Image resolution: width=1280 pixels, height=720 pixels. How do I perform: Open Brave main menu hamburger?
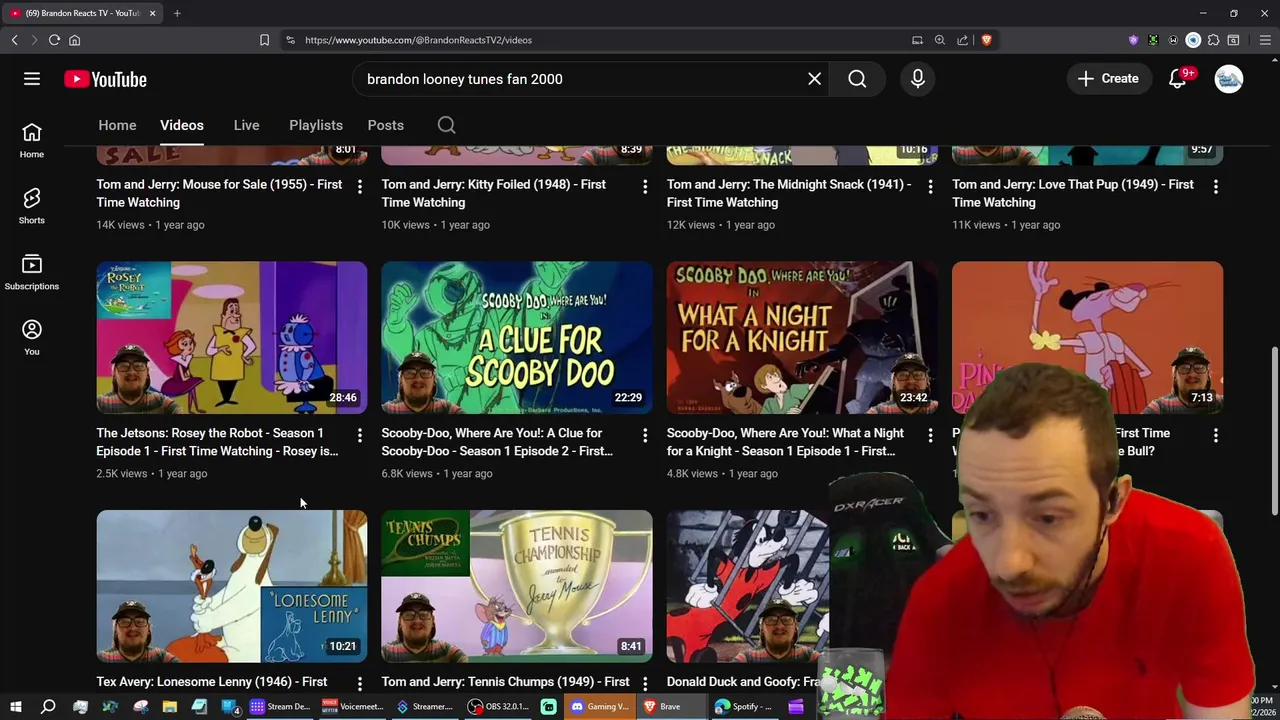(1265, 40)
